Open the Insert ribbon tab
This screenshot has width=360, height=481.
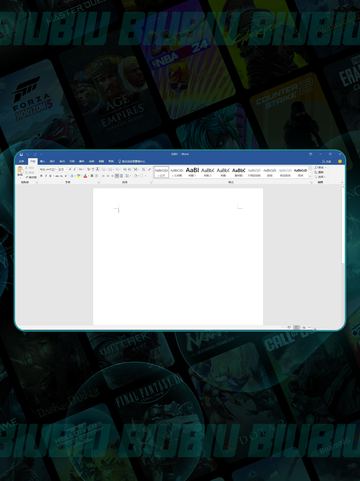(x=42, y=161)
